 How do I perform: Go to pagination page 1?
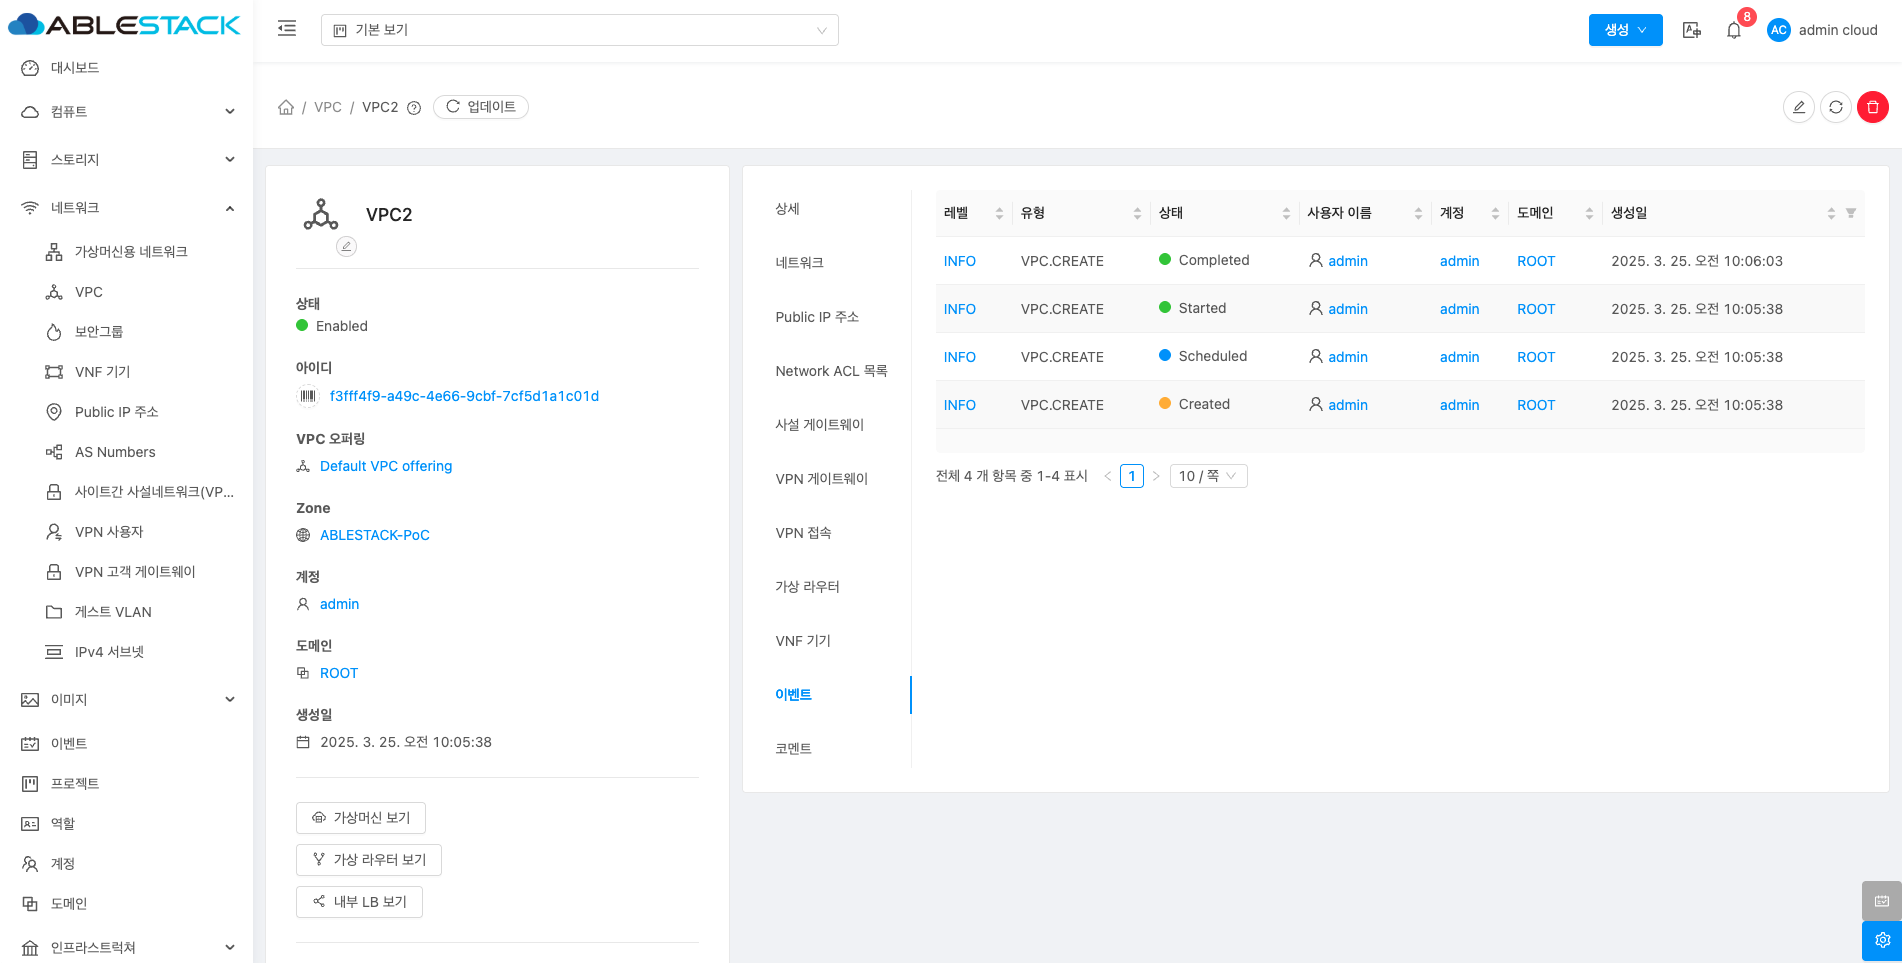(1131, 476)
